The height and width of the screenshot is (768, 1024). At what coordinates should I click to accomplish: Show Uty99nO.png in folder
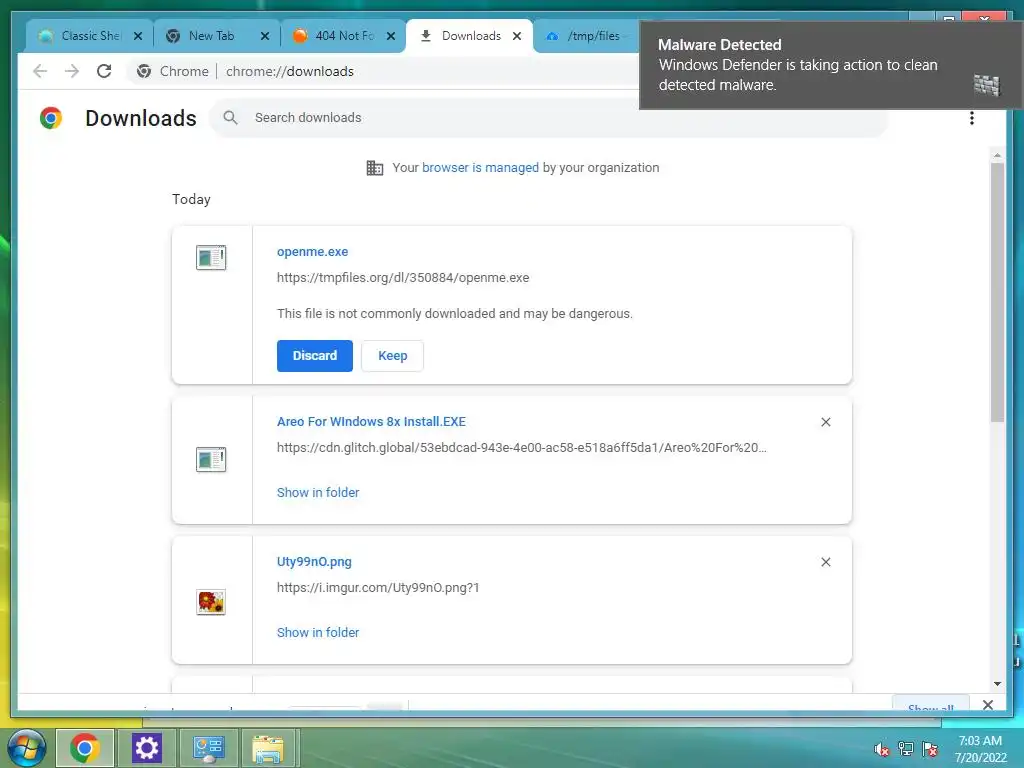(x=318, y=632)
